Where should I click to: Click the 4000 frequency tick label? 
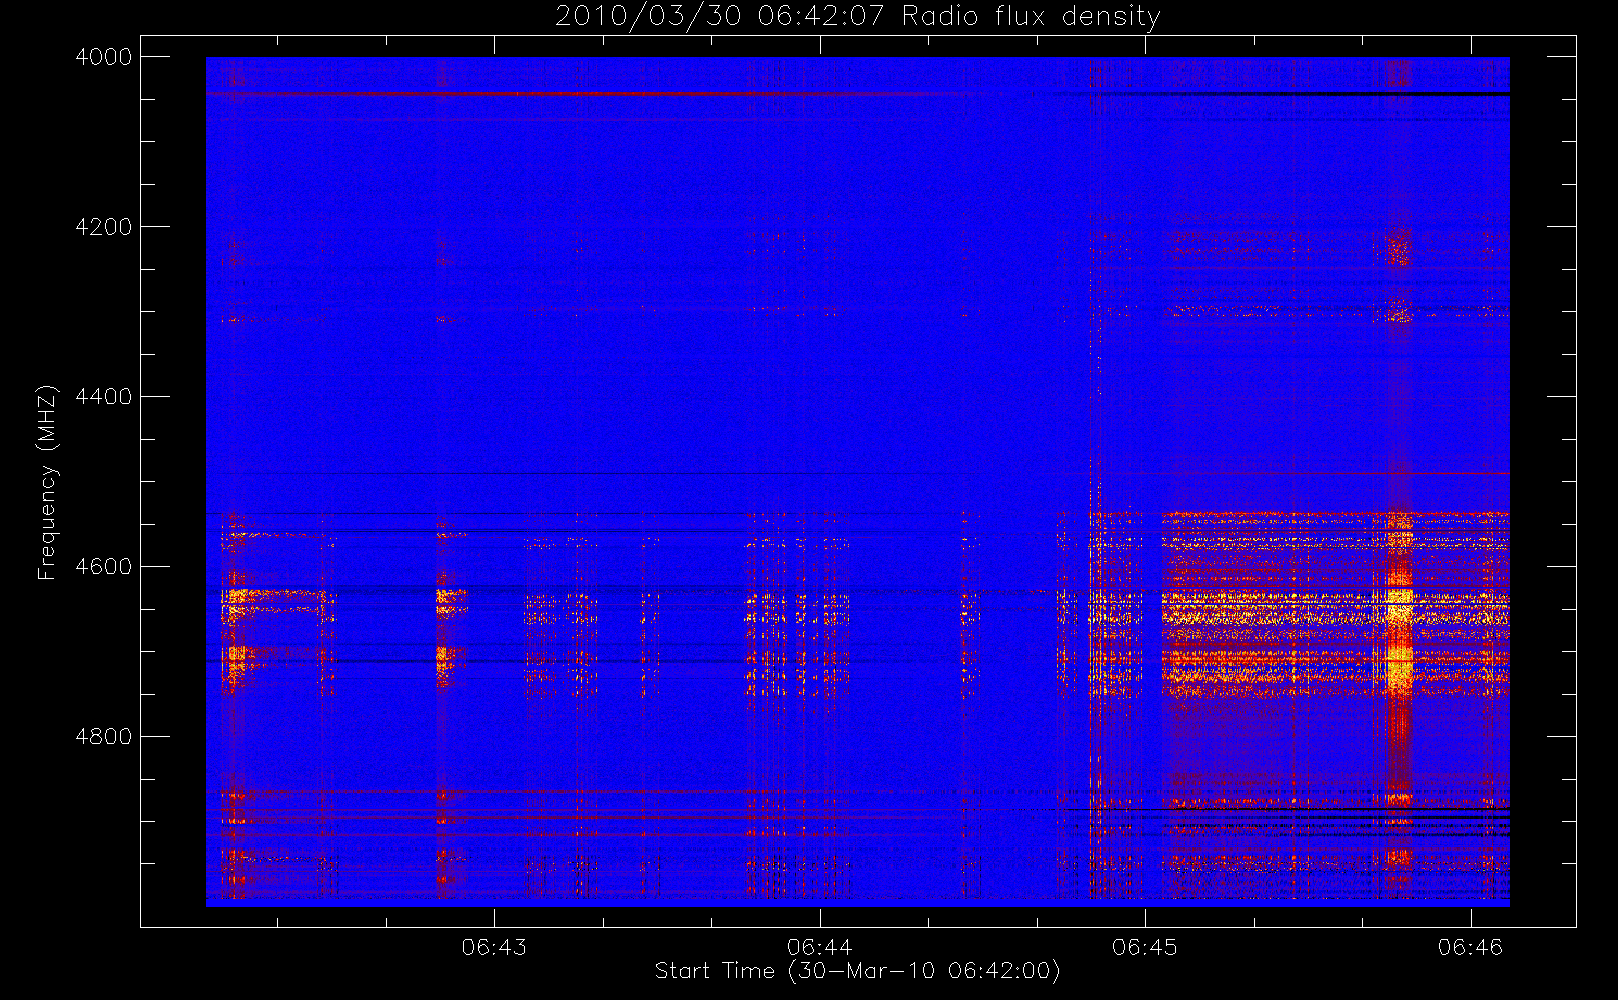pyautogui.click(x=104, y=57)
